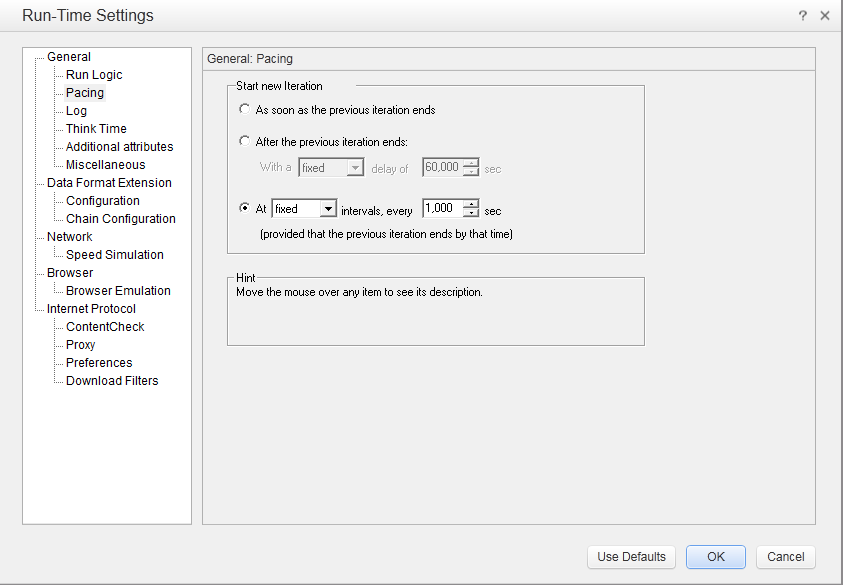Open Think Time settings
843x585 pixels.
coord(96,129)
